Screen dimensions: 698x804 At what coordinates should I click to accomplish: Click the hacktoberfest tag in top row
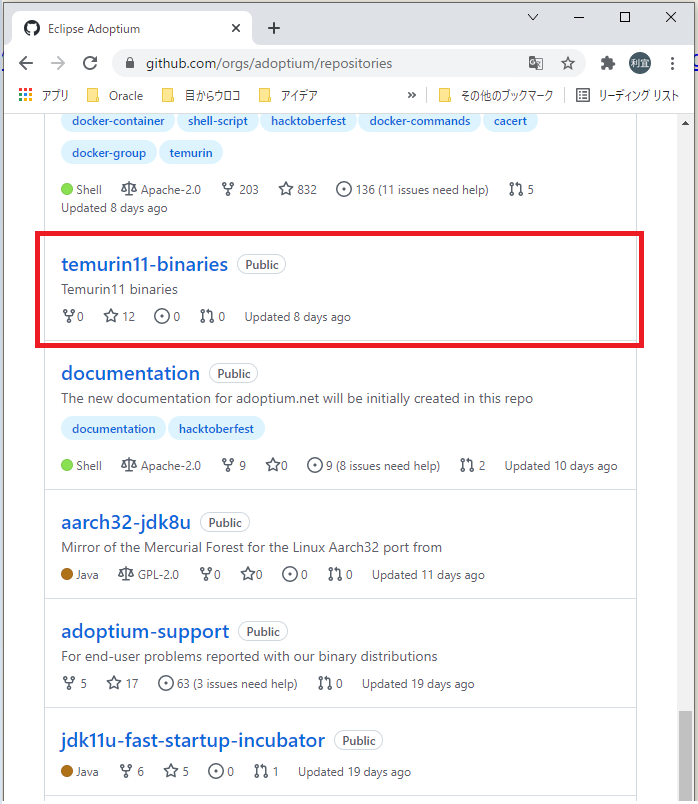(308, 121)
